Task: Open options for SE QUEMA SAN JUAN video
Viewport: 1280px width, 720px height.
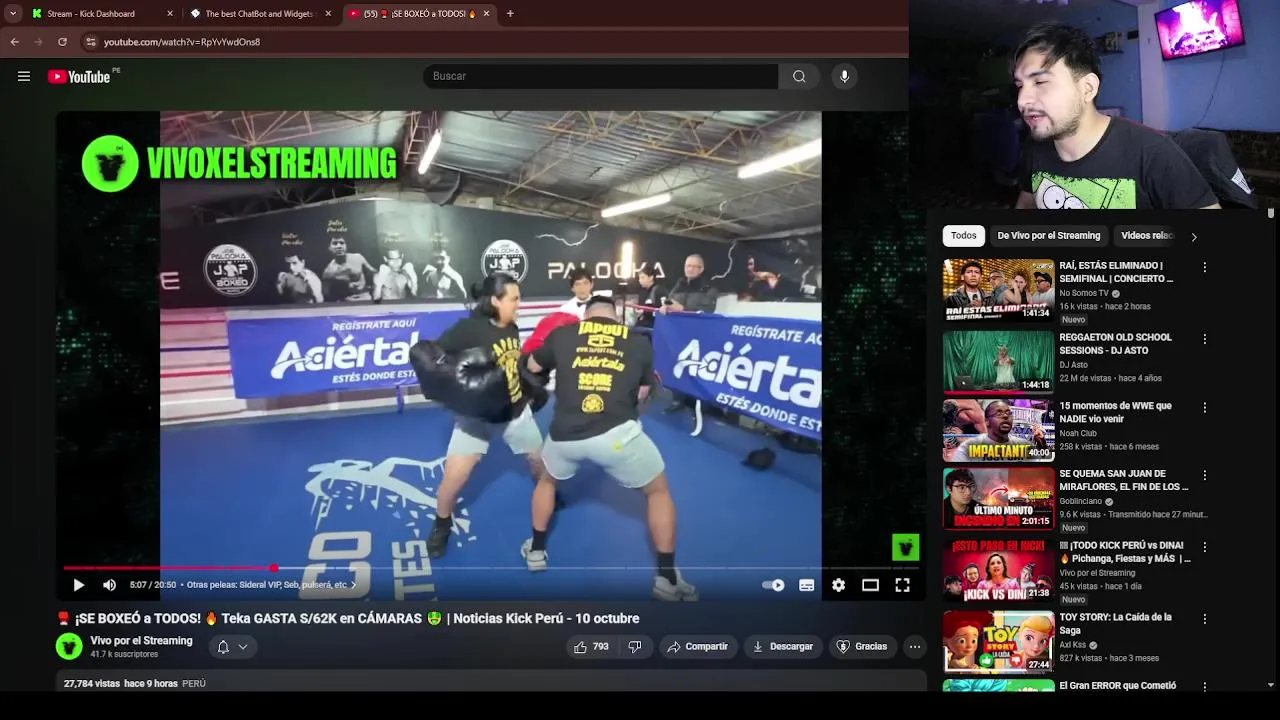Action: click(x=1205, y=475)
